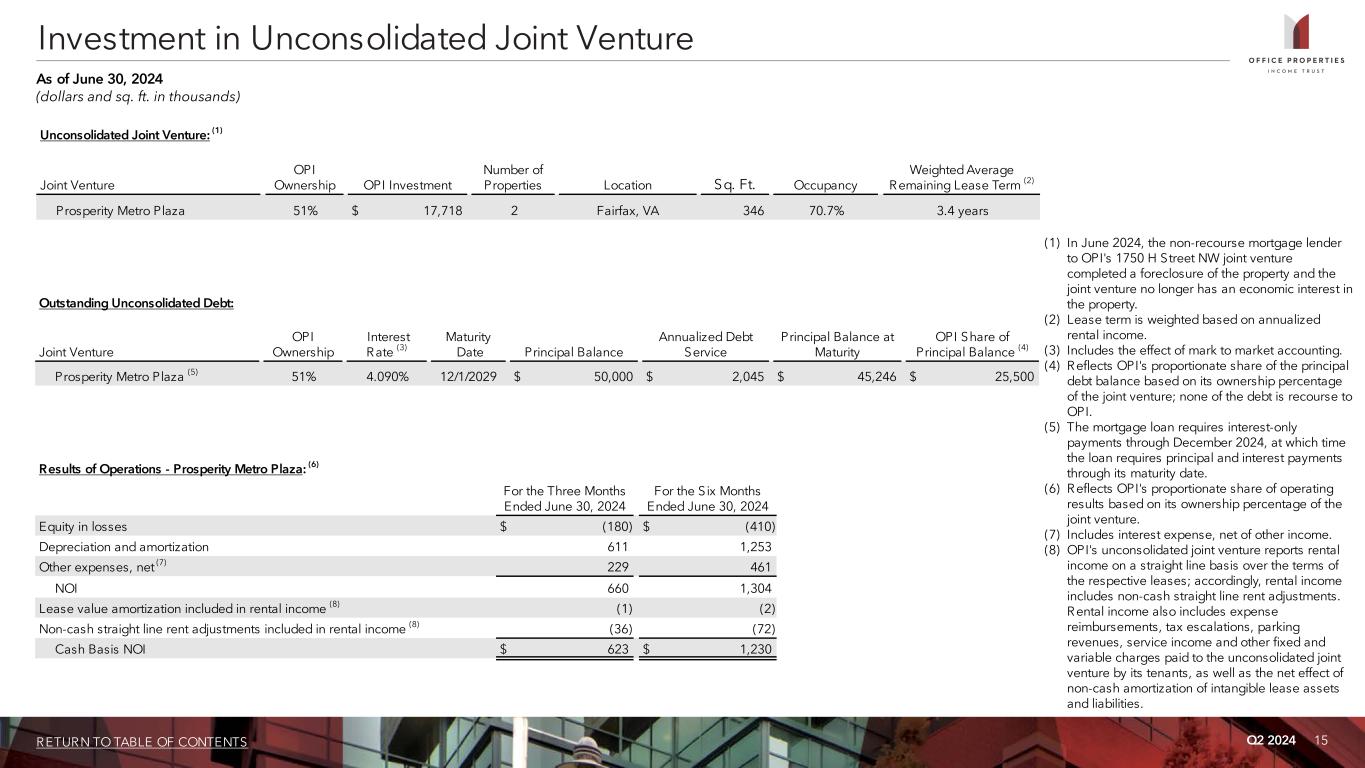The image size is (1365, 768).
Task: Select the Prosperity Metro Plaza row in the top table
Action: click(120, 211)
